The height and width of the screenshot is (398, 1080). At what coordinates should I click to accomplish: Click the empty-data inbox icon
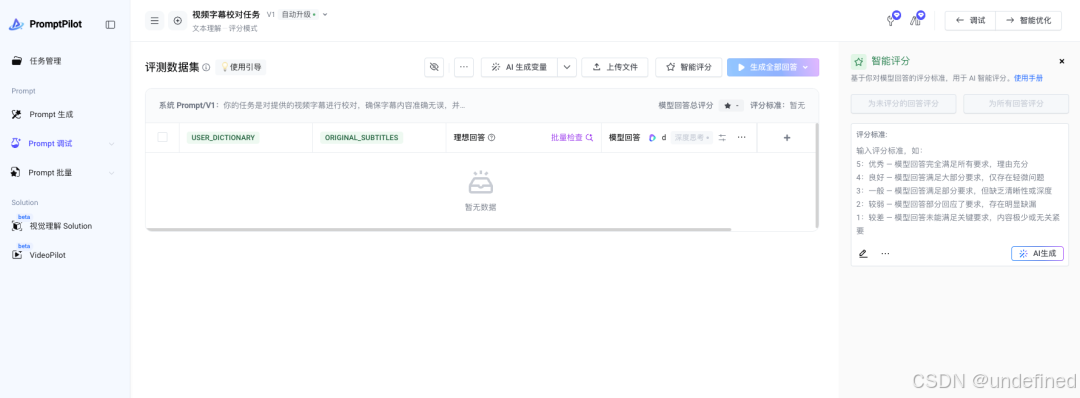click(x=481, y=183)
